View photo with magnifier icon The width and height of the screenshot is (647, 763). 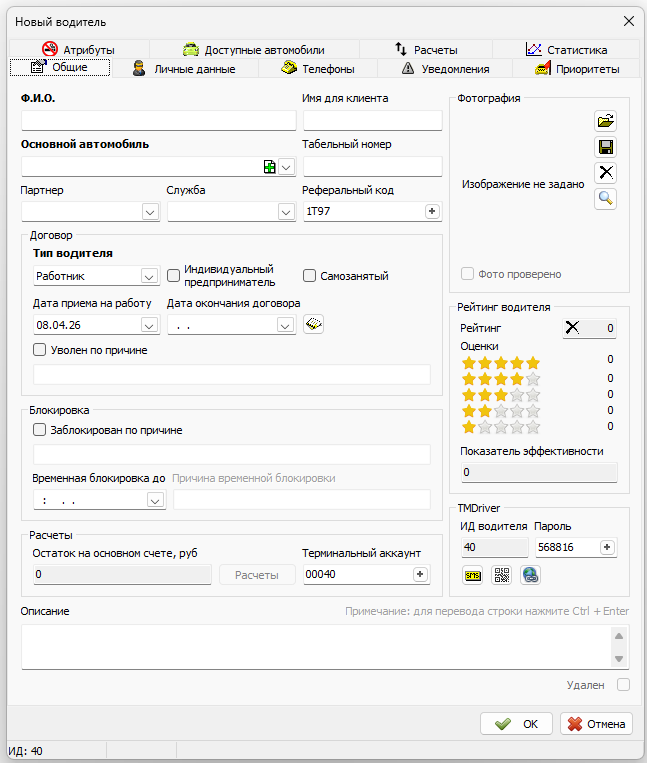[x=605, y=199]
